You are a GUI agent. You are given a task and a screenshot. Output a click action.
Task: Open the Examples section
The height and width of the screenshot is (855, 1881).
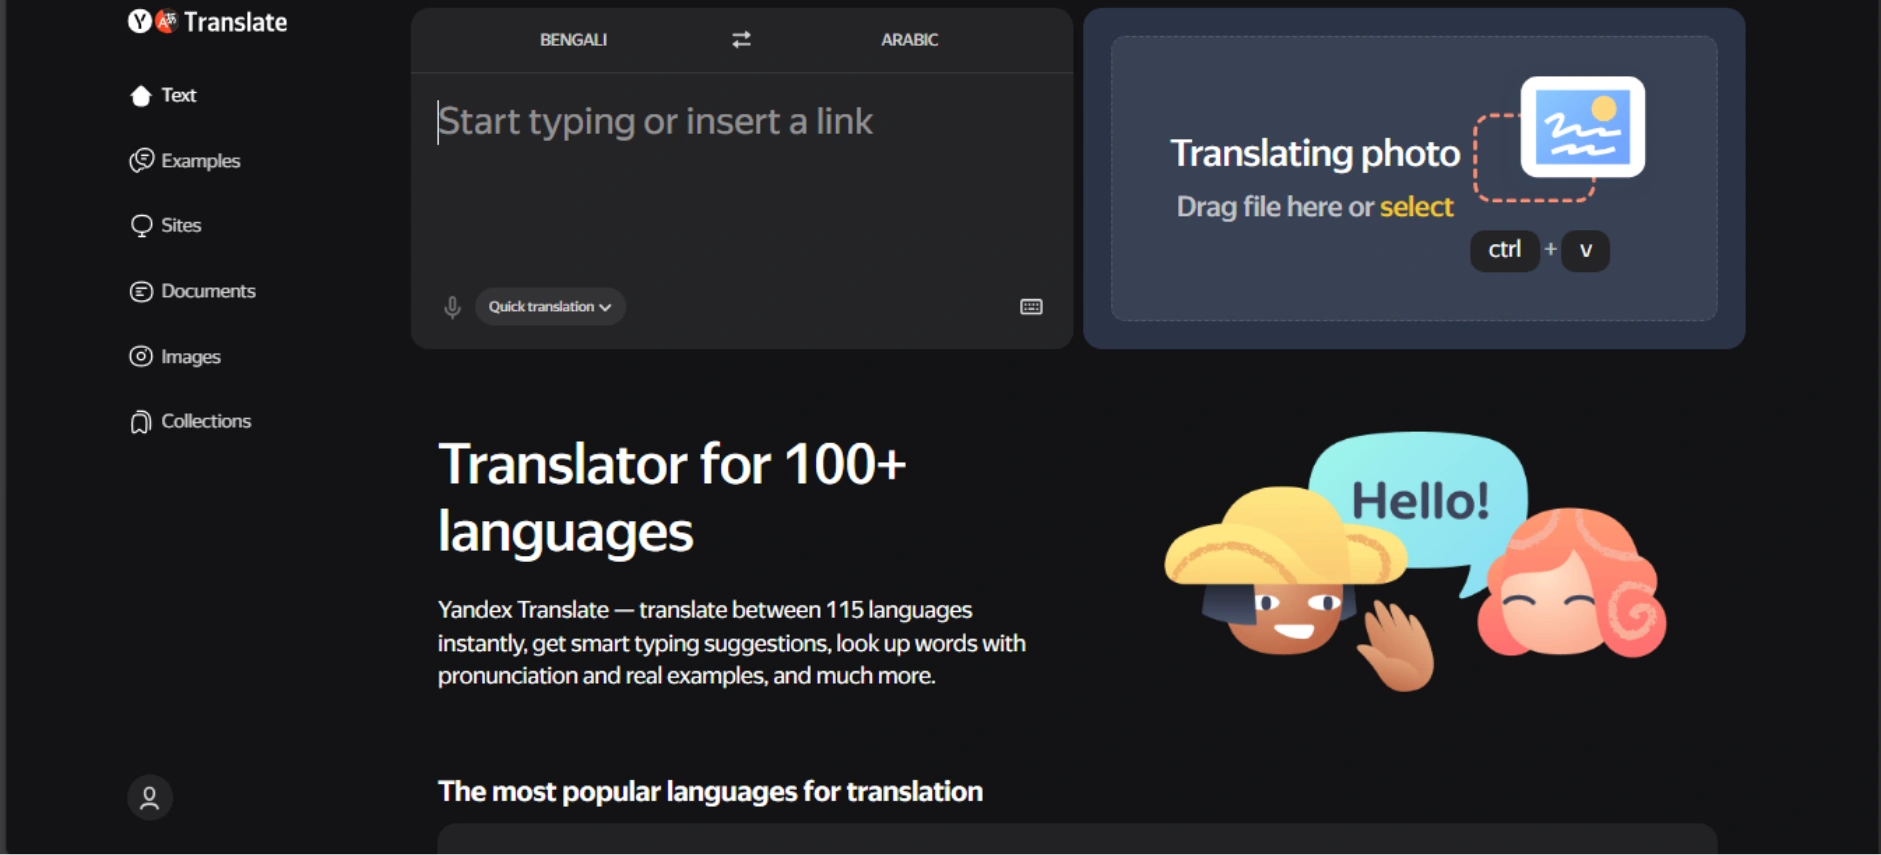pos(185,161)
